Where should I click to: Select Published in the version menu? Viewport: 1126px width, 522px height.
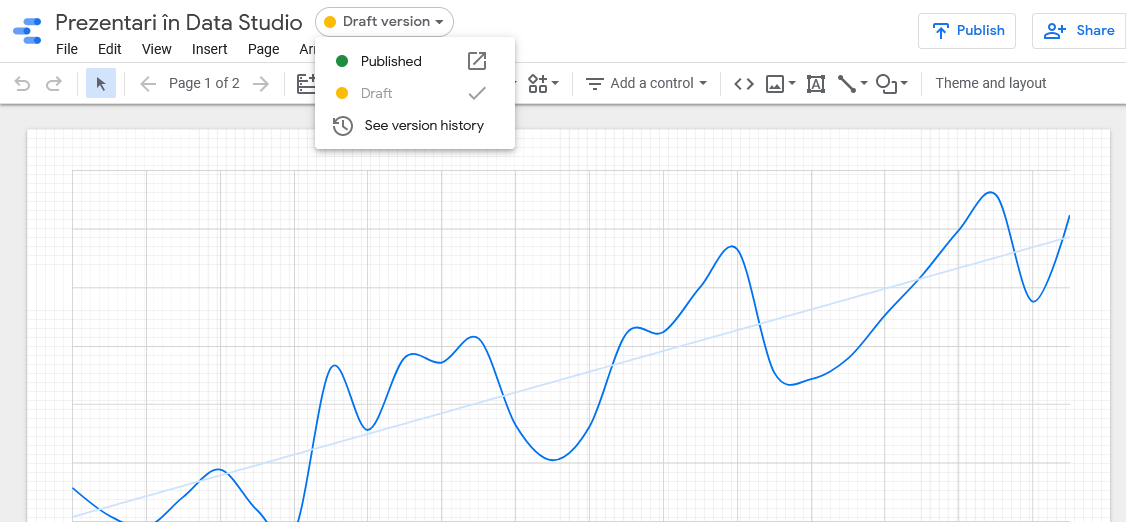pos(414,61)
